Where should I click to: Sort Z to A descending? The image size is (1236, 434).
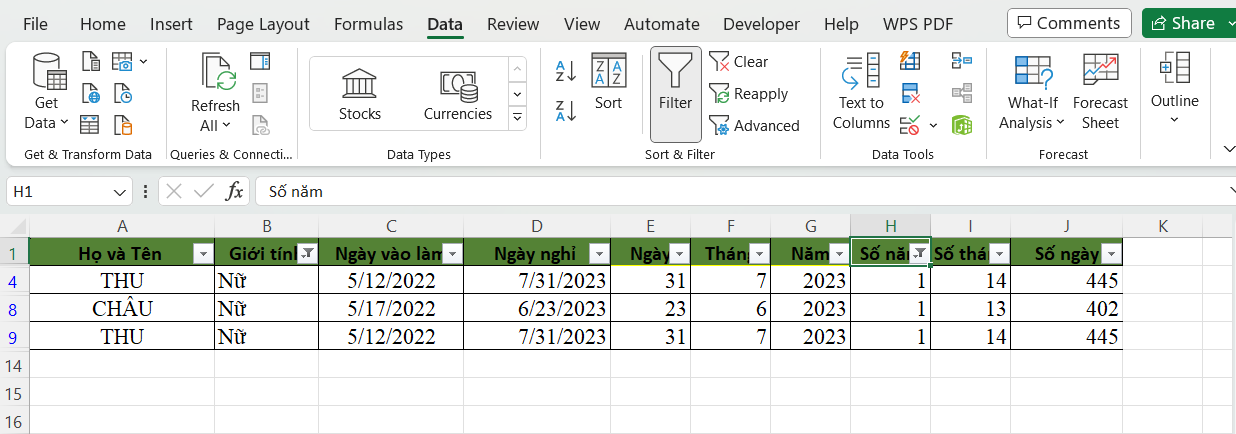pos(566,110)
